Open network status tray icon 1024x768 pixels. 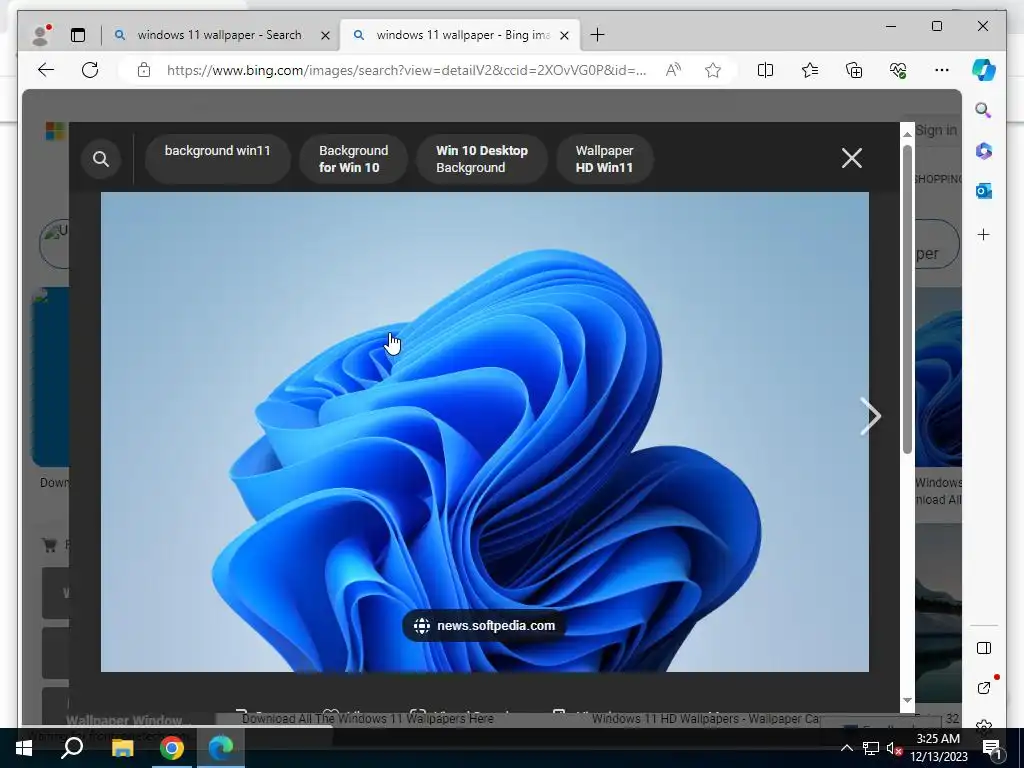click(x=871, y=748)
